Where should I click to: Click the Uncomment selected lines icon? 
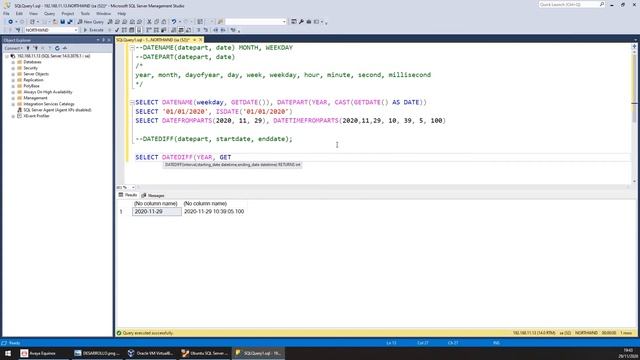(206, 30)
